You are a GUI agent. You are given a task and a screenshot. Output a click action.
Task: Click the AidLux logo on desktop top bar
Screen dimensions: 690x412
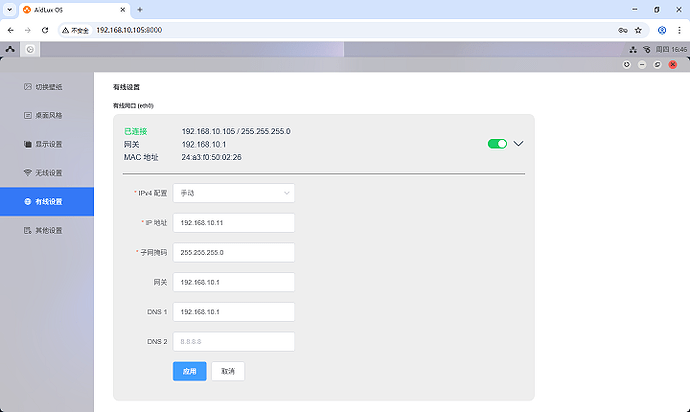click(x=10, y=48)
